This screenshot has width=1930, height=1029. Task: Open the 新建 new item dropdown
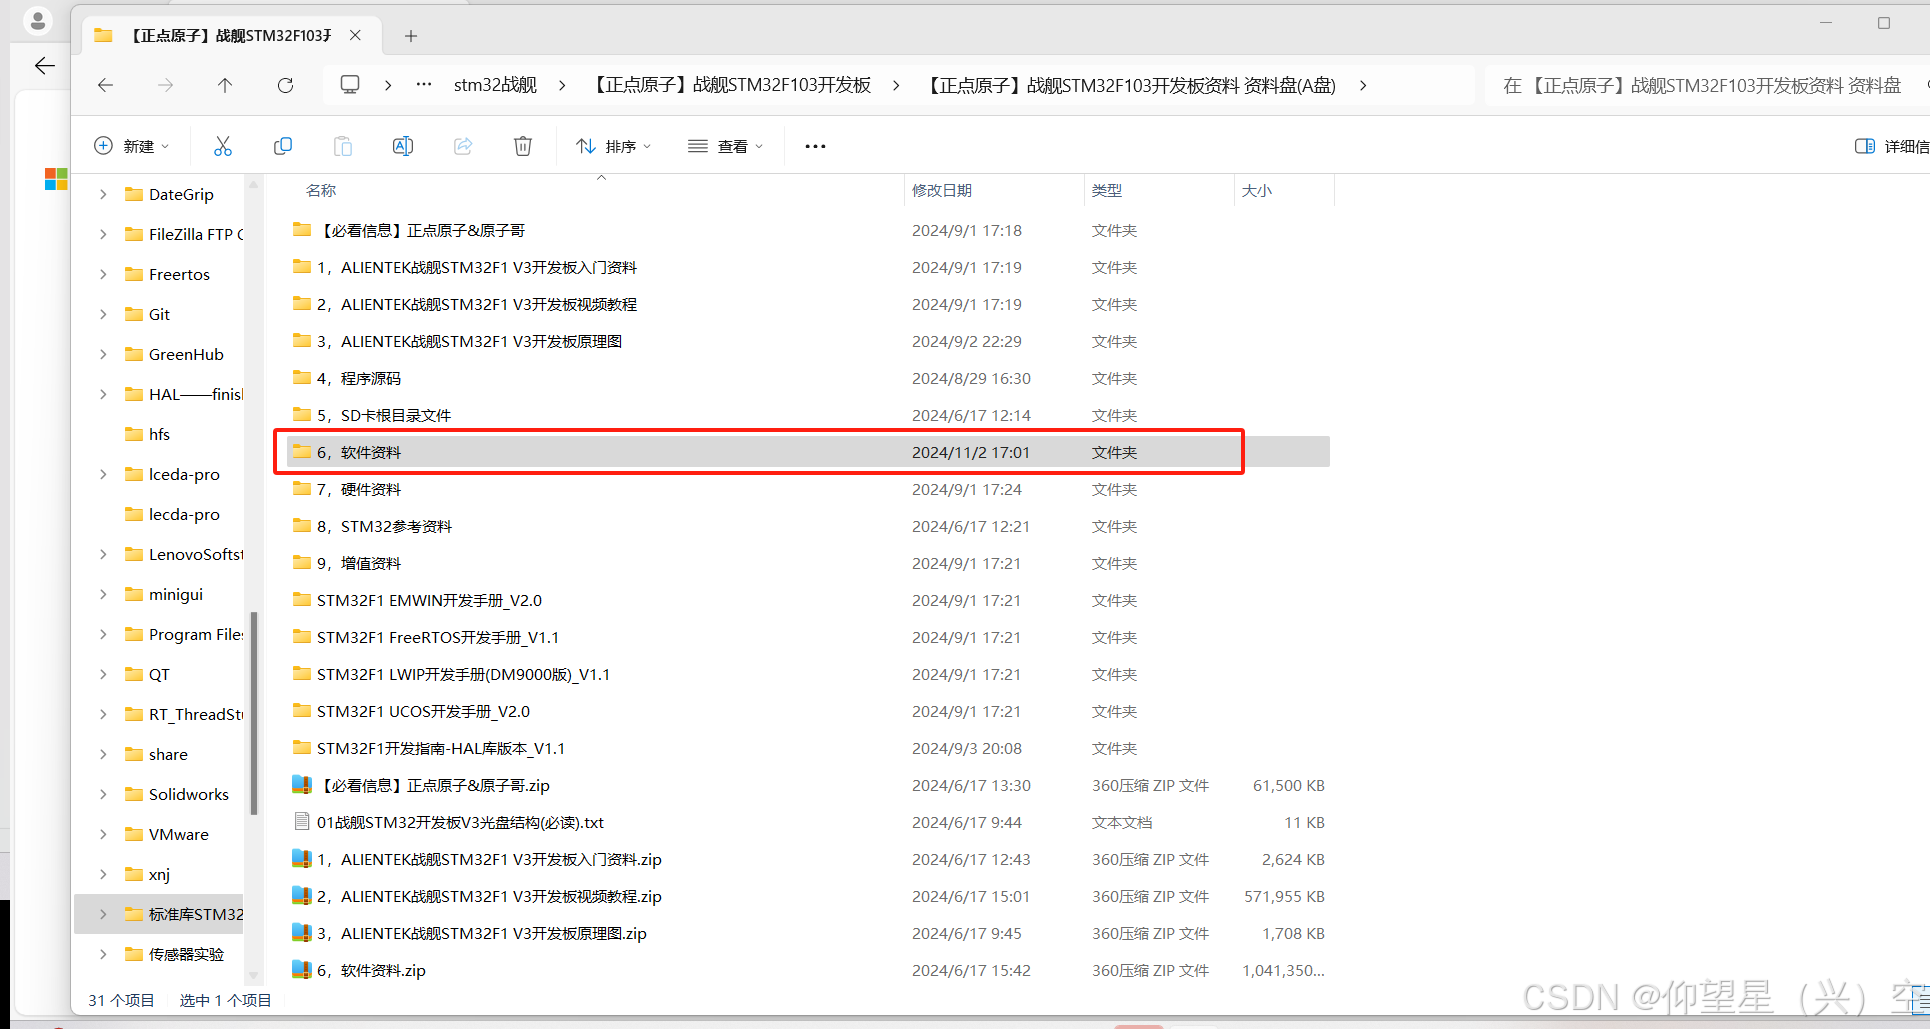pyautogui.click(x=131, y=146)
